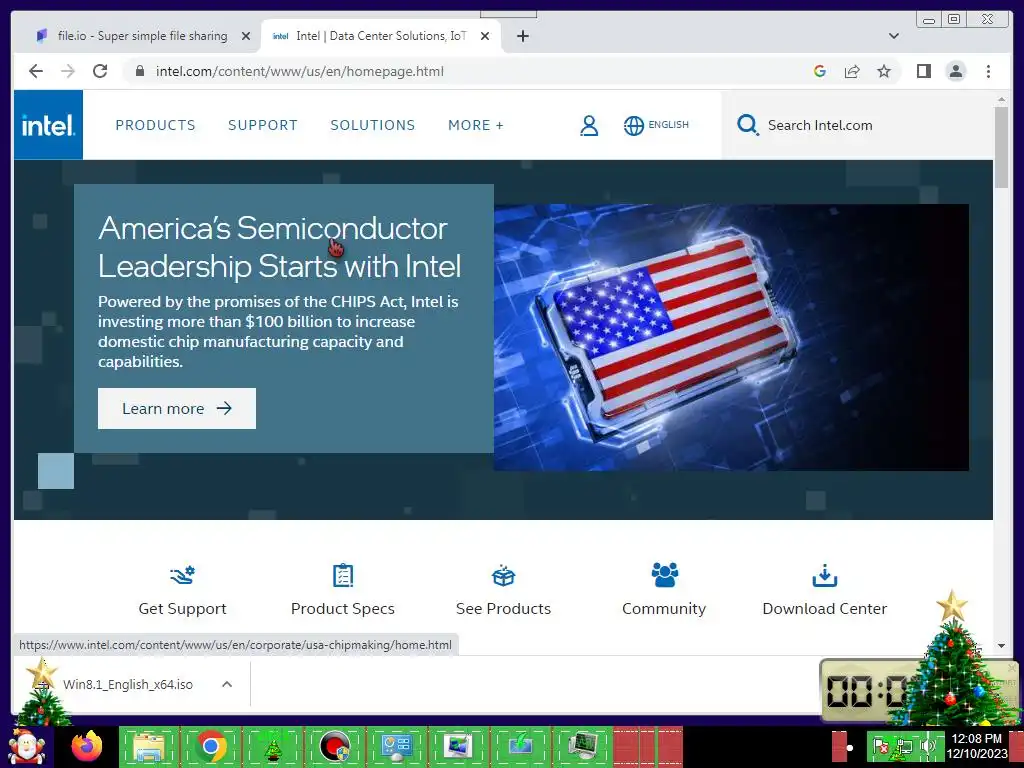Viewport: 1024px width, 768px height.
Task: Open the Intel sign-in user icon
Action: 589,125
